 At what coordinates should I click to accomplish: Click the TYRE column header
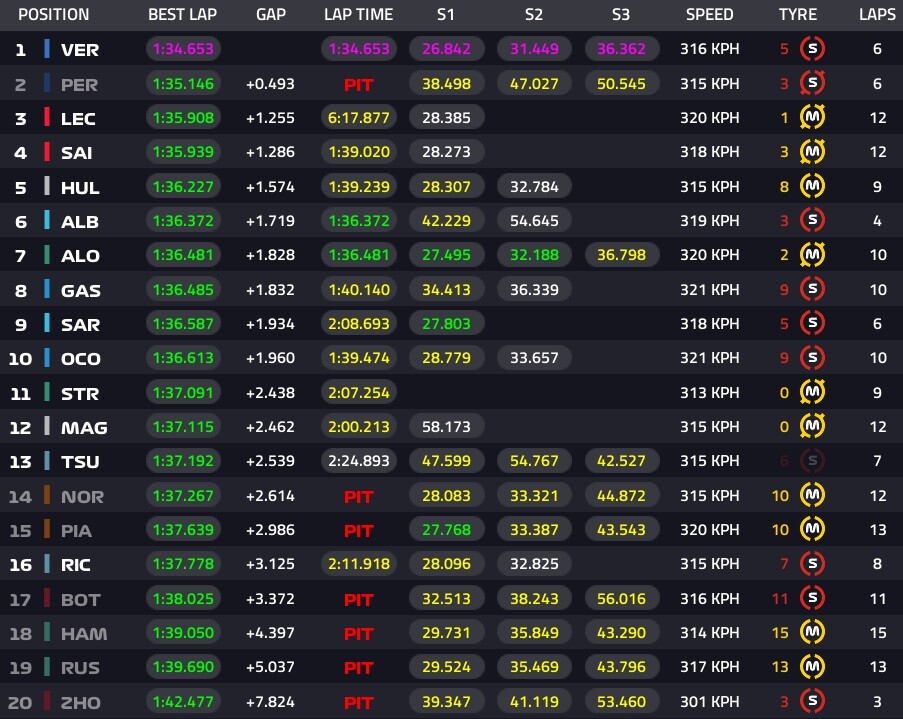point(798,15)
